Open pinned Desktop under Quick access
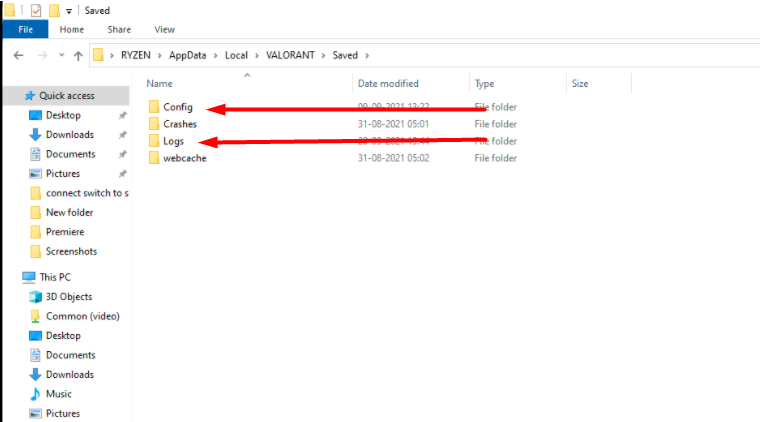The image size is (760, 422). click(63, 115)
